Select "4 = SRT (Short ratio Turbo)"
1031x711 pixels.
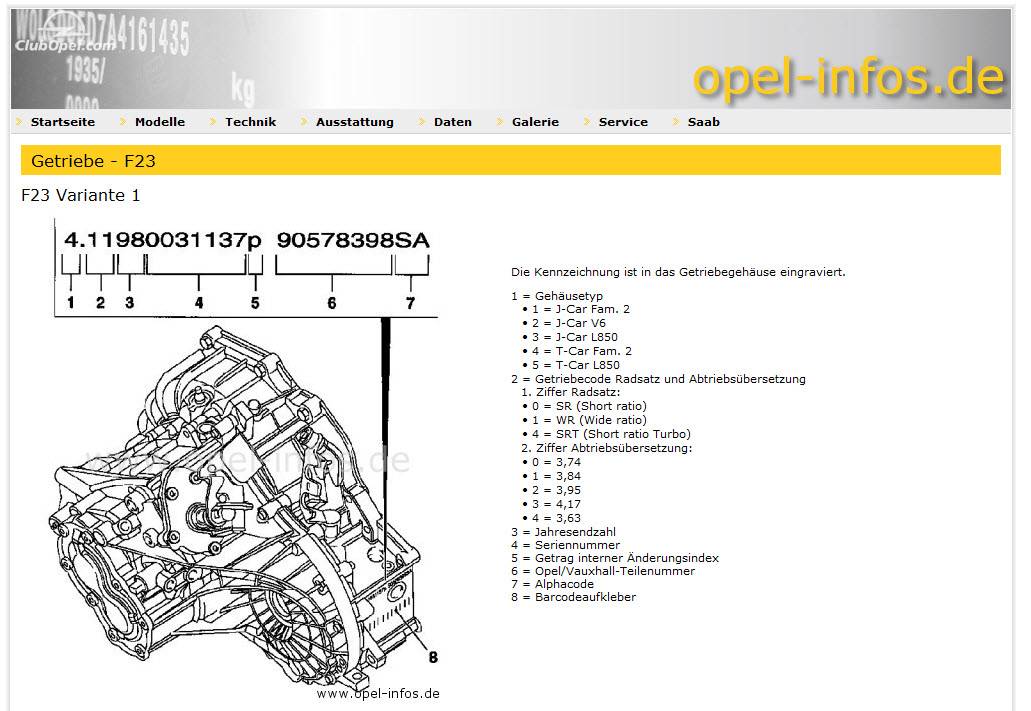(x=611, y=434)
